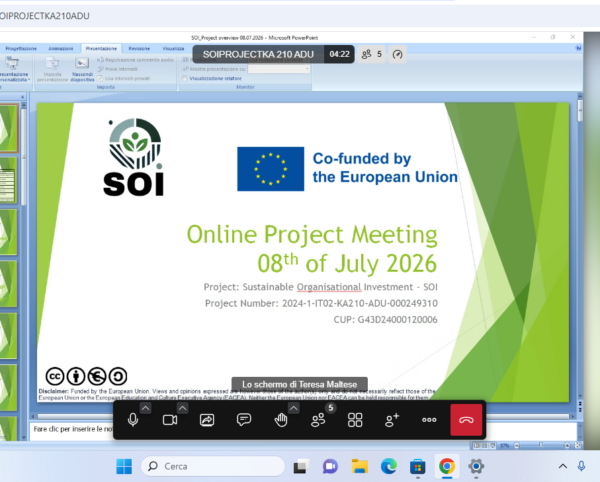Click the slide title Online Project Meeting
The height and width of the screenshot is (482, 600).
[312, 234]
